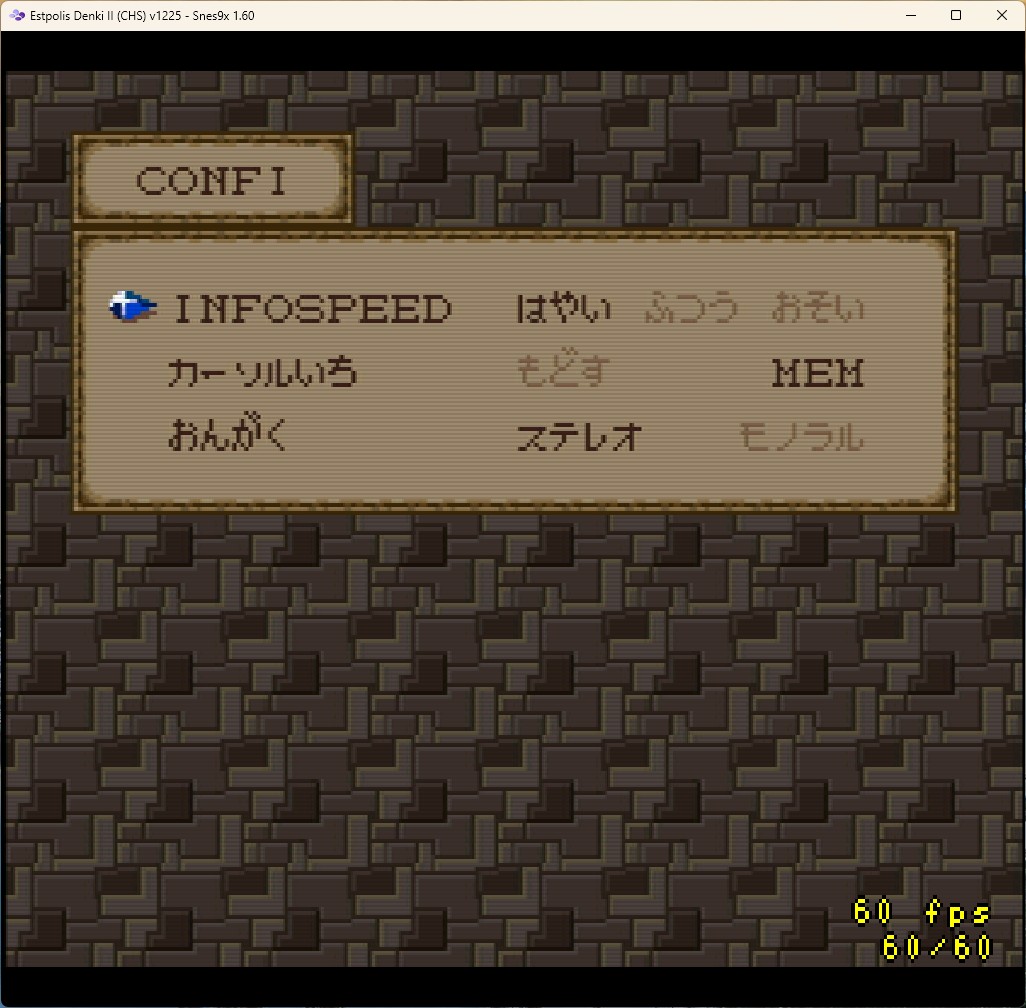Click the 60/60 frame rate readout
The height and width of the screenshot is (1008, 1026).
click(937, 946)
